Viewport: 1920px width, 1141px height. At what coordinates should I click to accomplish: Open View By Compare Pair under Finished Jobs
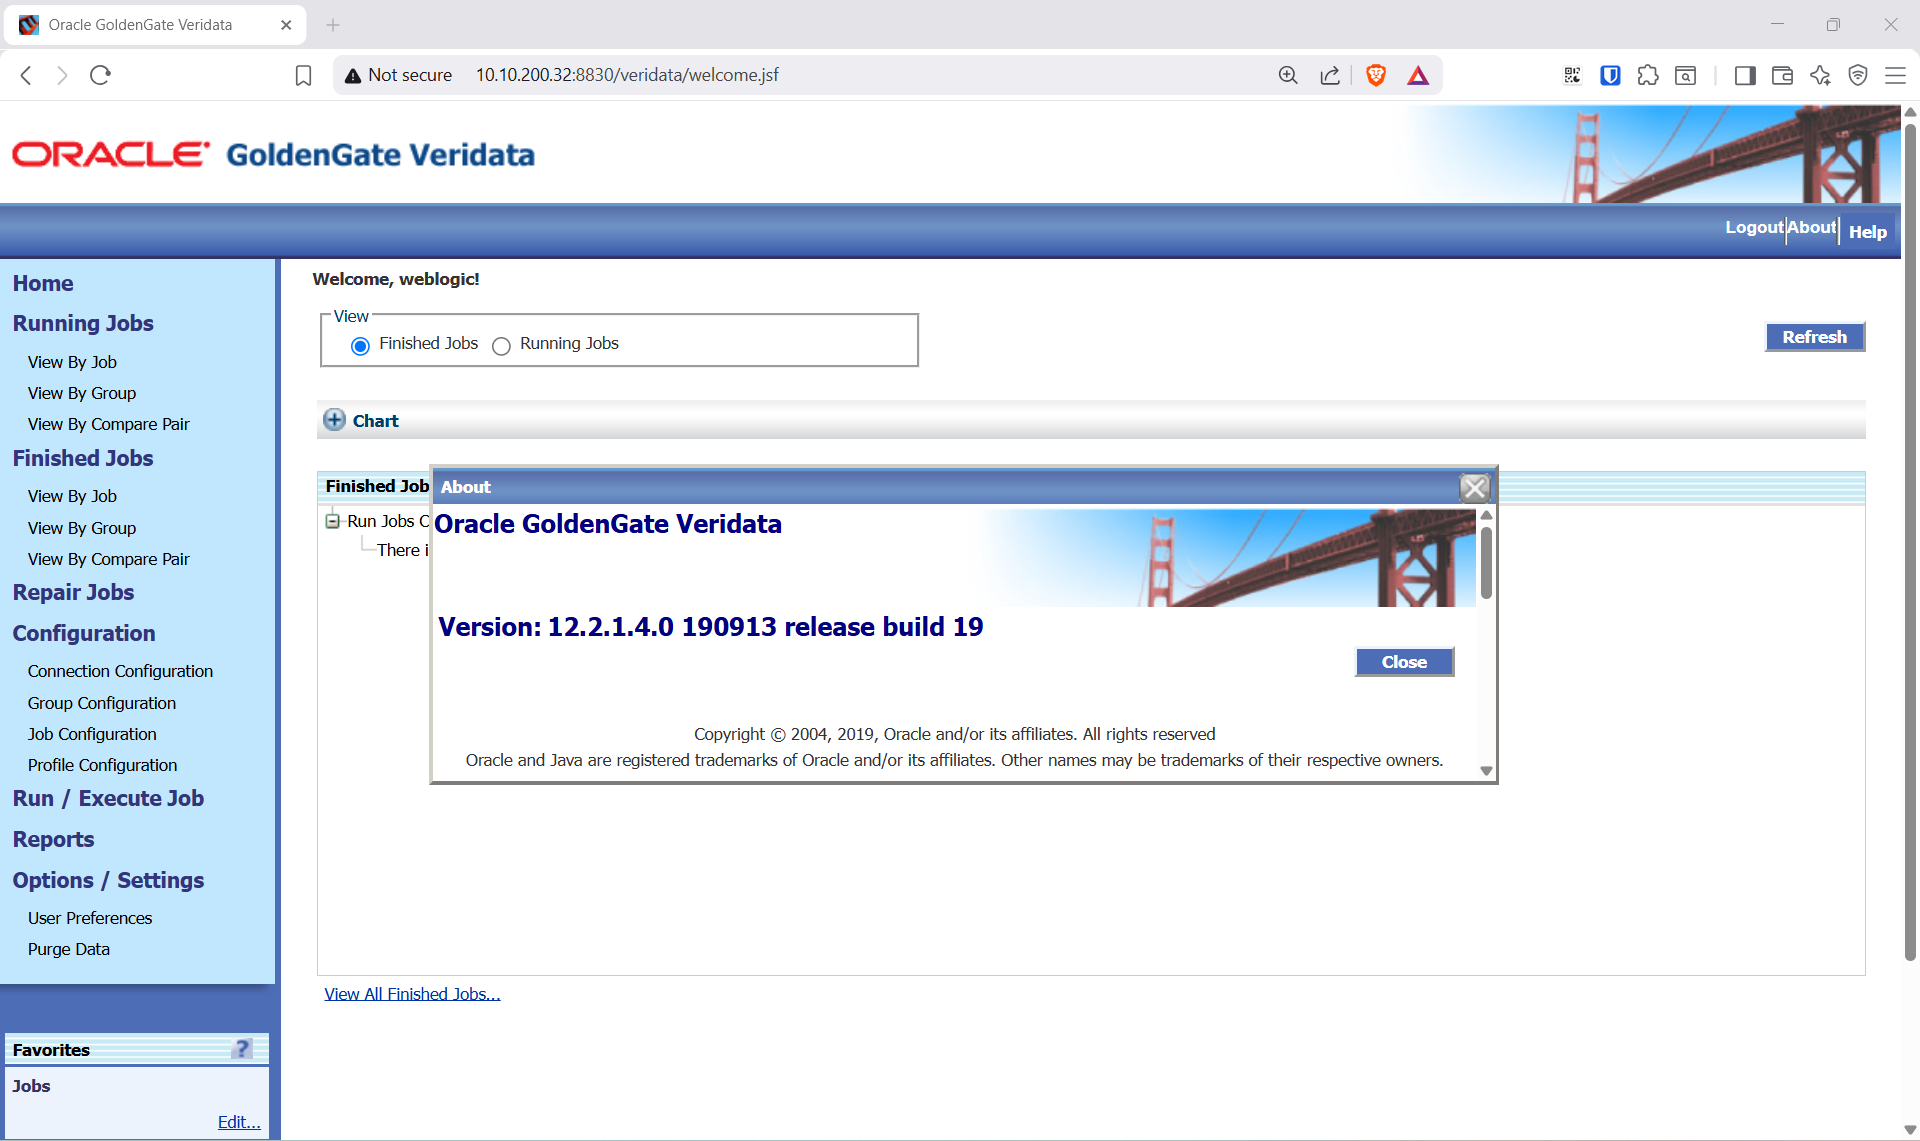tap(108, 559)
